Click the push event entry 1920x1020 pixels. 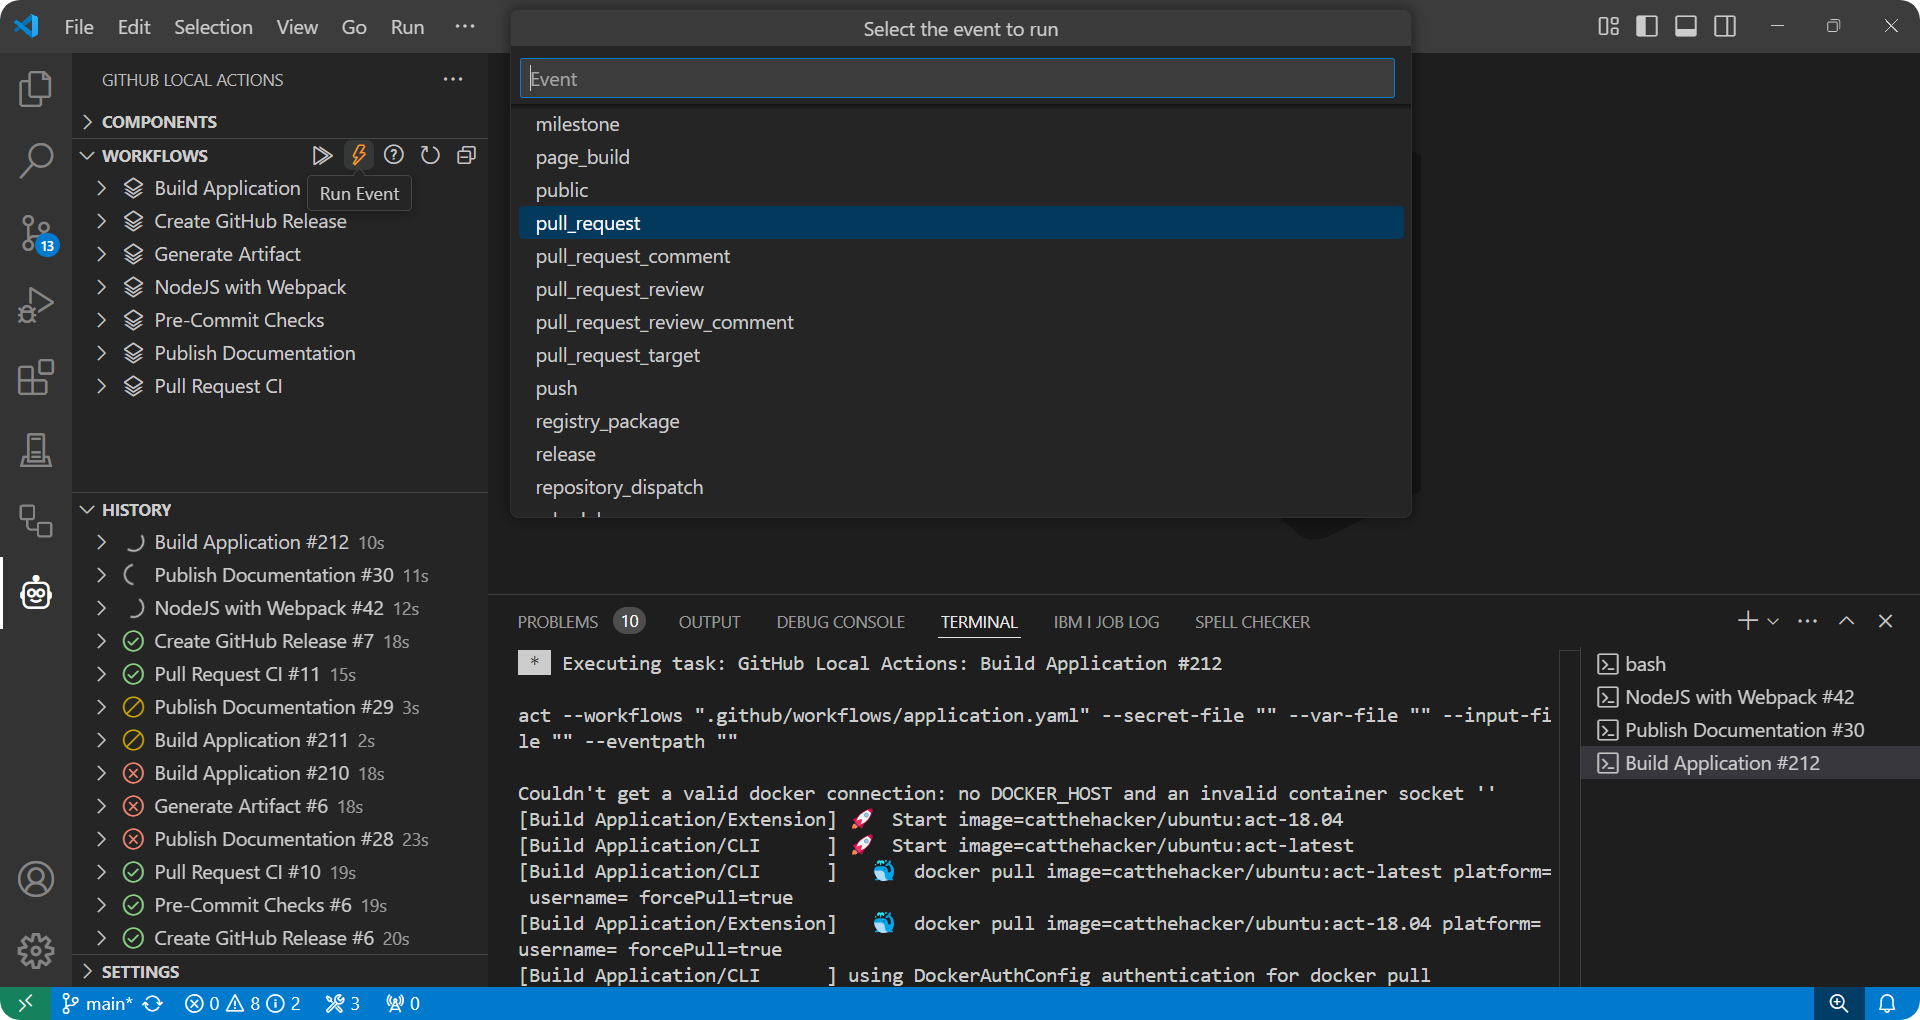pyautogui.click(x=556, y=388)
